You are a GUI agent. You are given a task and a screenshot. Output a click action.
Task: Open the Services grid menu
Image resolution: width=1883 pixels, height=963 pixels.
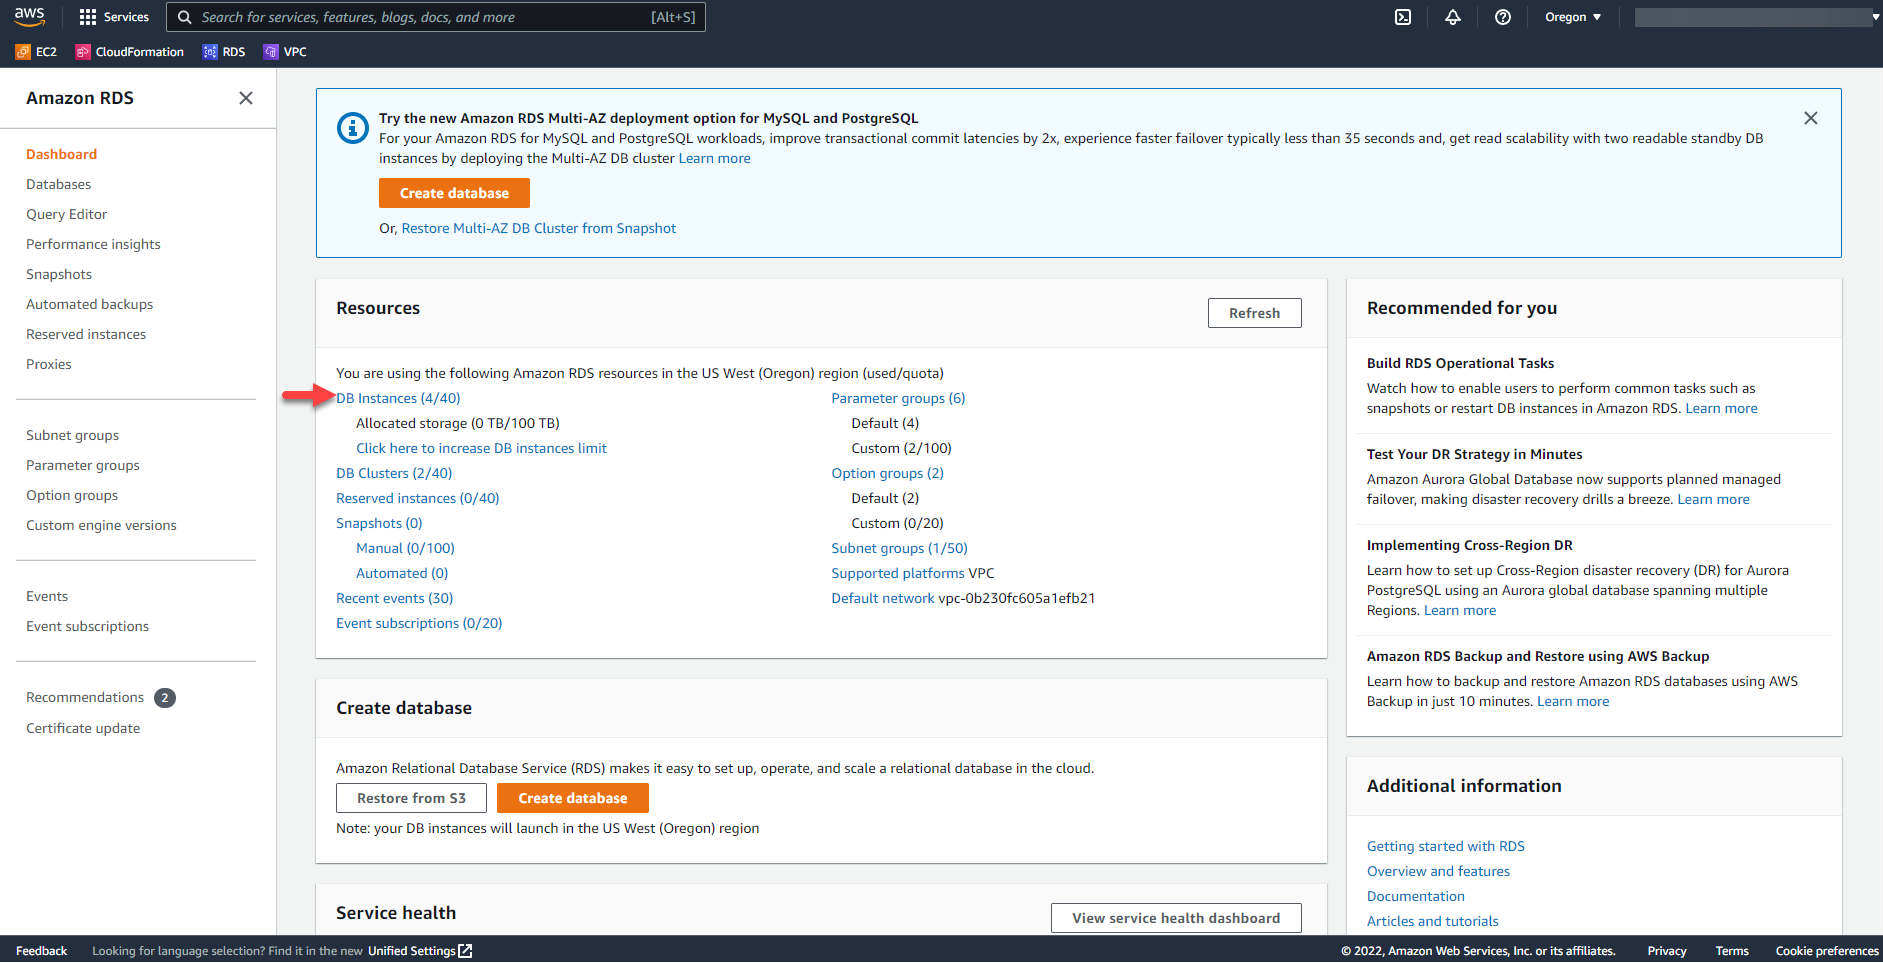tap(113, 17)
